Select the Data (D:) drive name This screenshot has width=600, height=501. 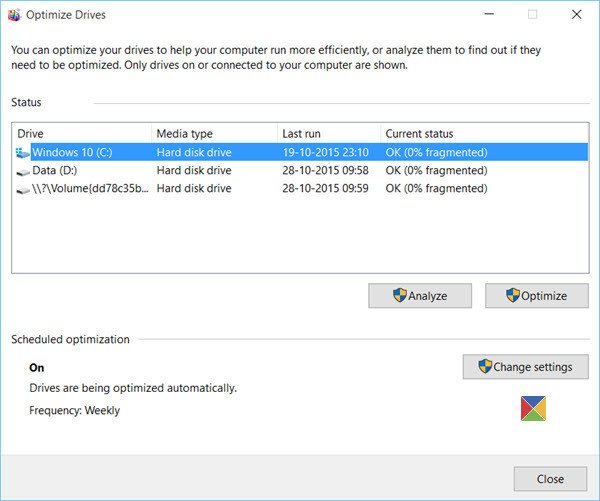tap(55, 170)
